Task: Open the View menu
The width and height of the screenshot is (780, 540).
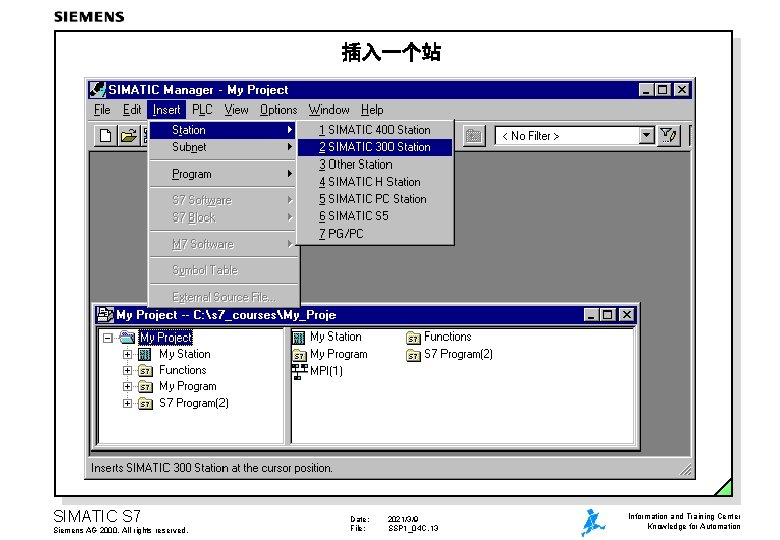Action: pyautogui.click(x=236, y=109)
